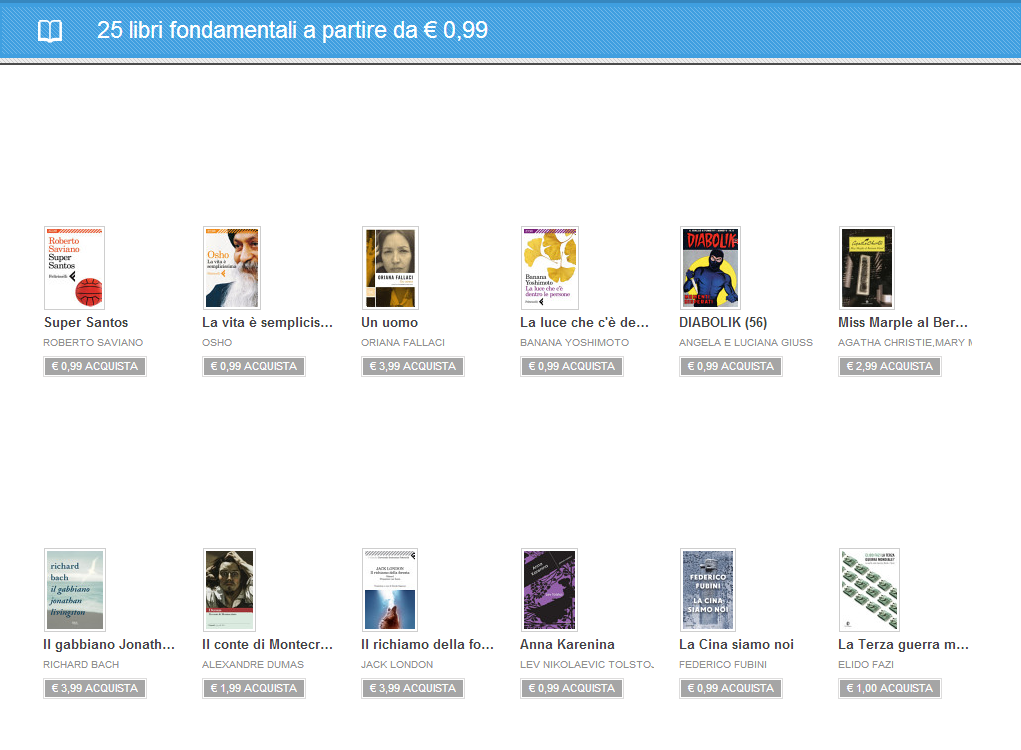Open the Il richiamo della foresta cover
The width and height of the screenshot is (1021, 750).
[389, 590]
